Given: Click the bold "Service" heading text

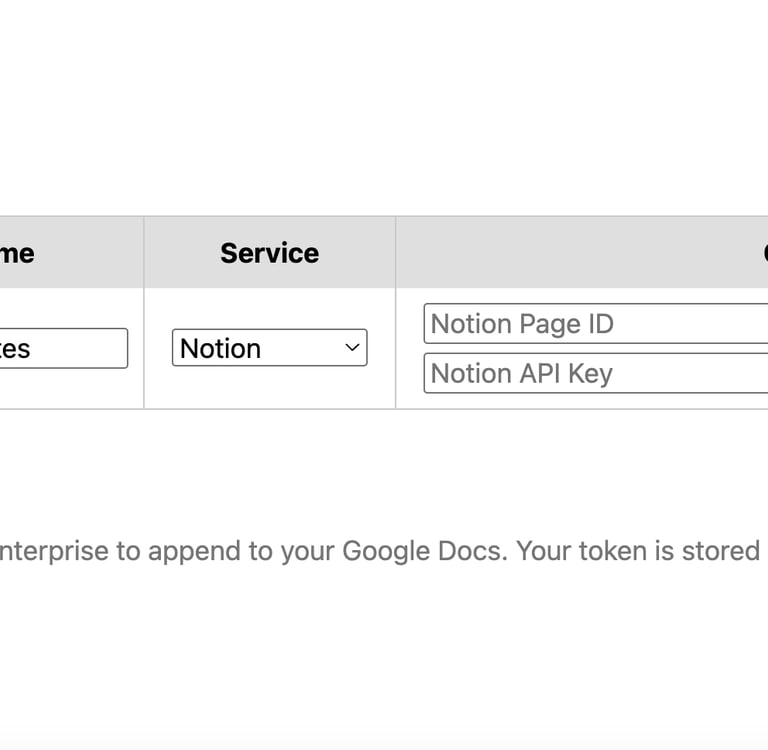Looking at the screenshot, I should pos(269,253).
